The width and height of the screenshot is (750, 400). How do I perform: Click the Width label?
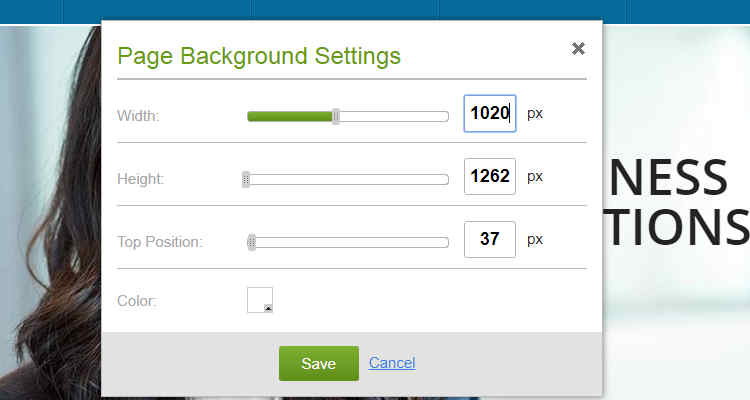point(138,116)
